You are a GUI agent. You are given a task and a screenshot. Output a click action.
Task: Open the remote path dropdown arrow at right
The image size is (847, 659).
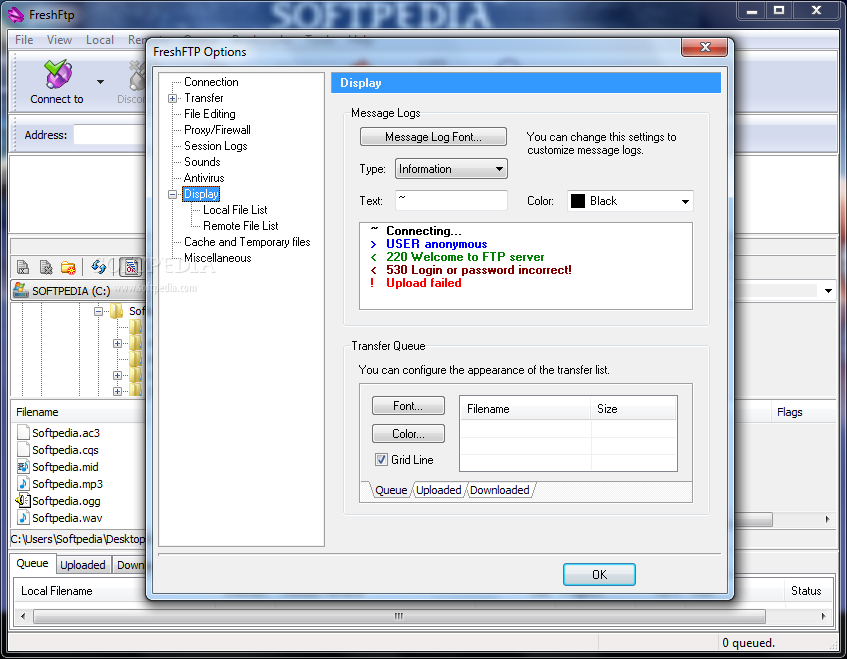(828, 291)
